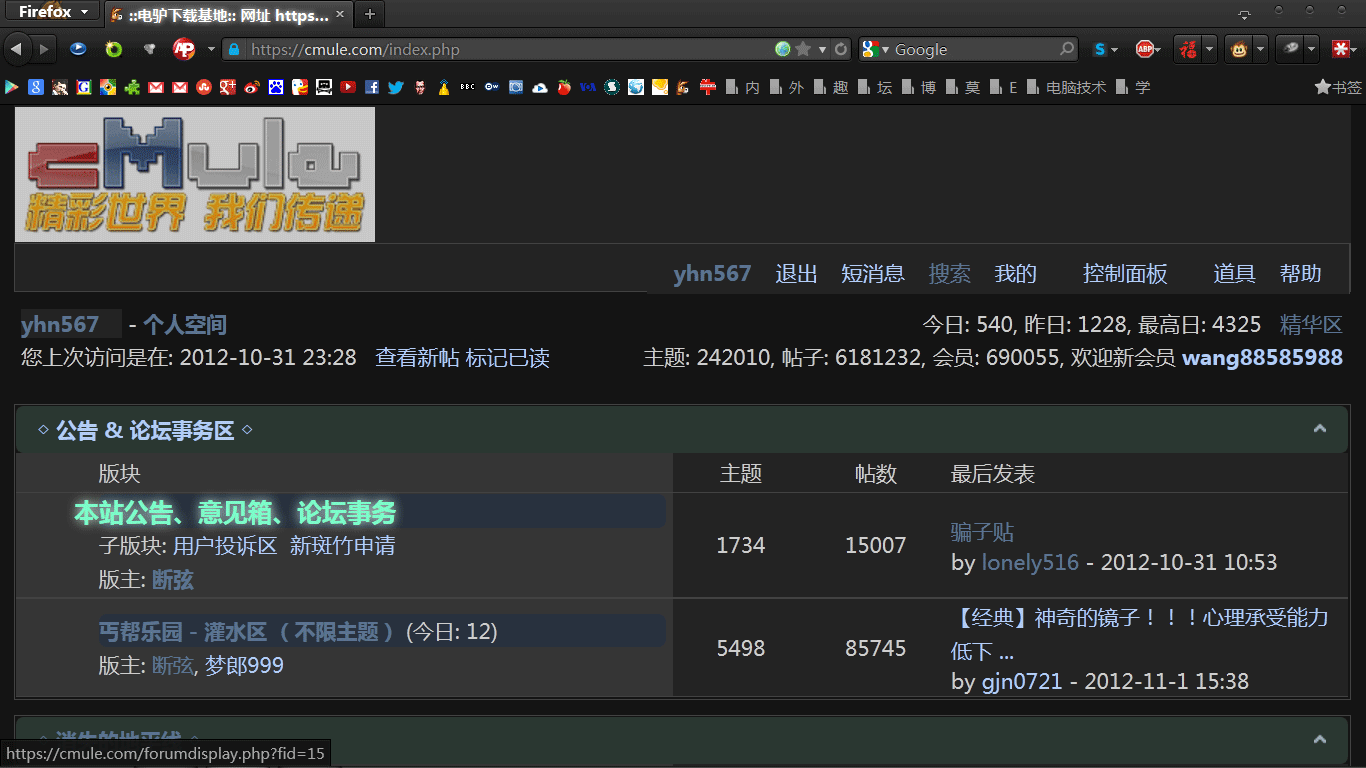Open the dropdown arrow beside the monkey icon
The height and width of the screenshot is (768, 1366).
click(1260, 49)
